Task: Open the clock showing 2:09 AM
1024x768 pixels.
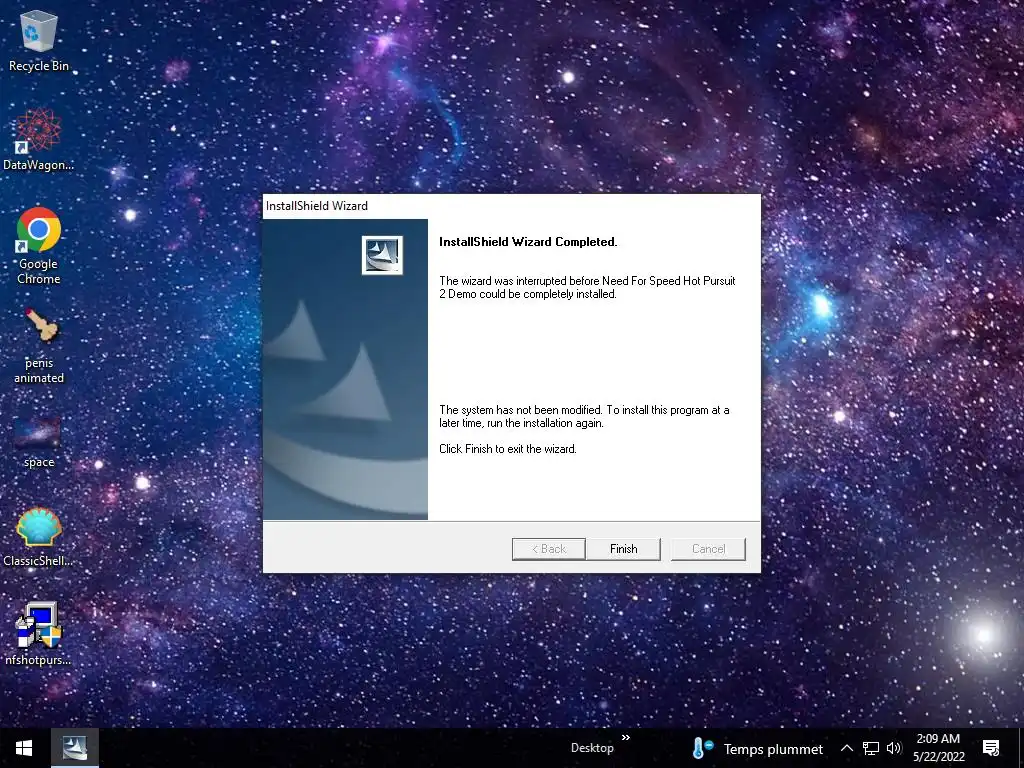Action: pyautogui.click(x=938, y=748)
